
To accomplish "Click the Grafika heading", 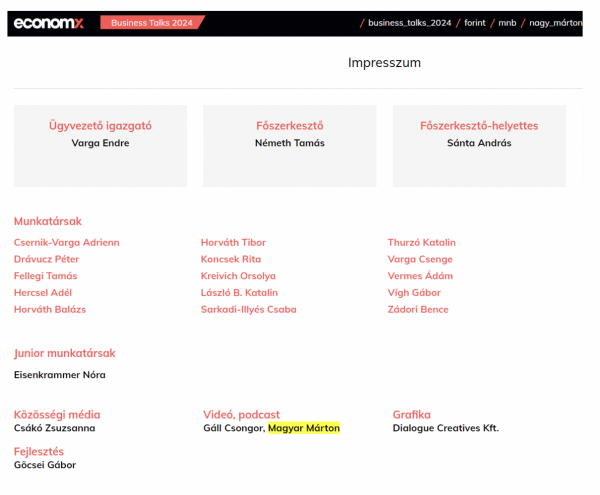I will click(411, 415).
